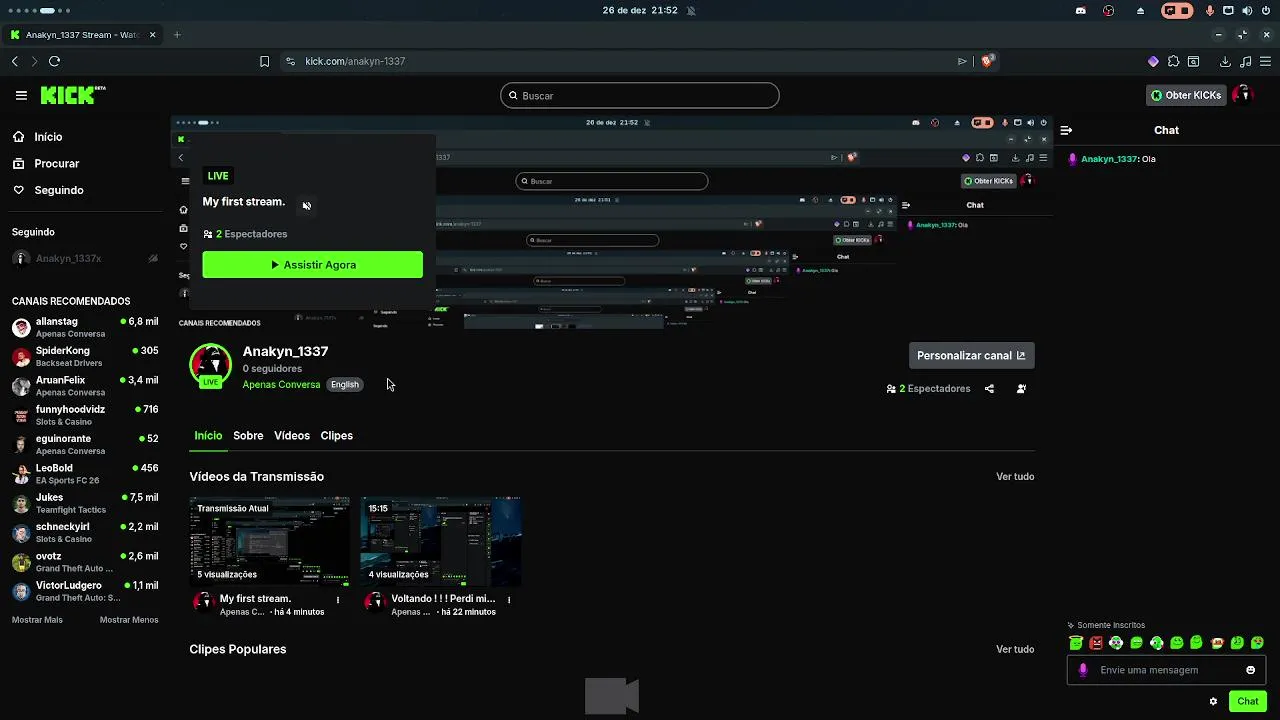
Task: Open allanstag recommended channel
Action: 85,327
